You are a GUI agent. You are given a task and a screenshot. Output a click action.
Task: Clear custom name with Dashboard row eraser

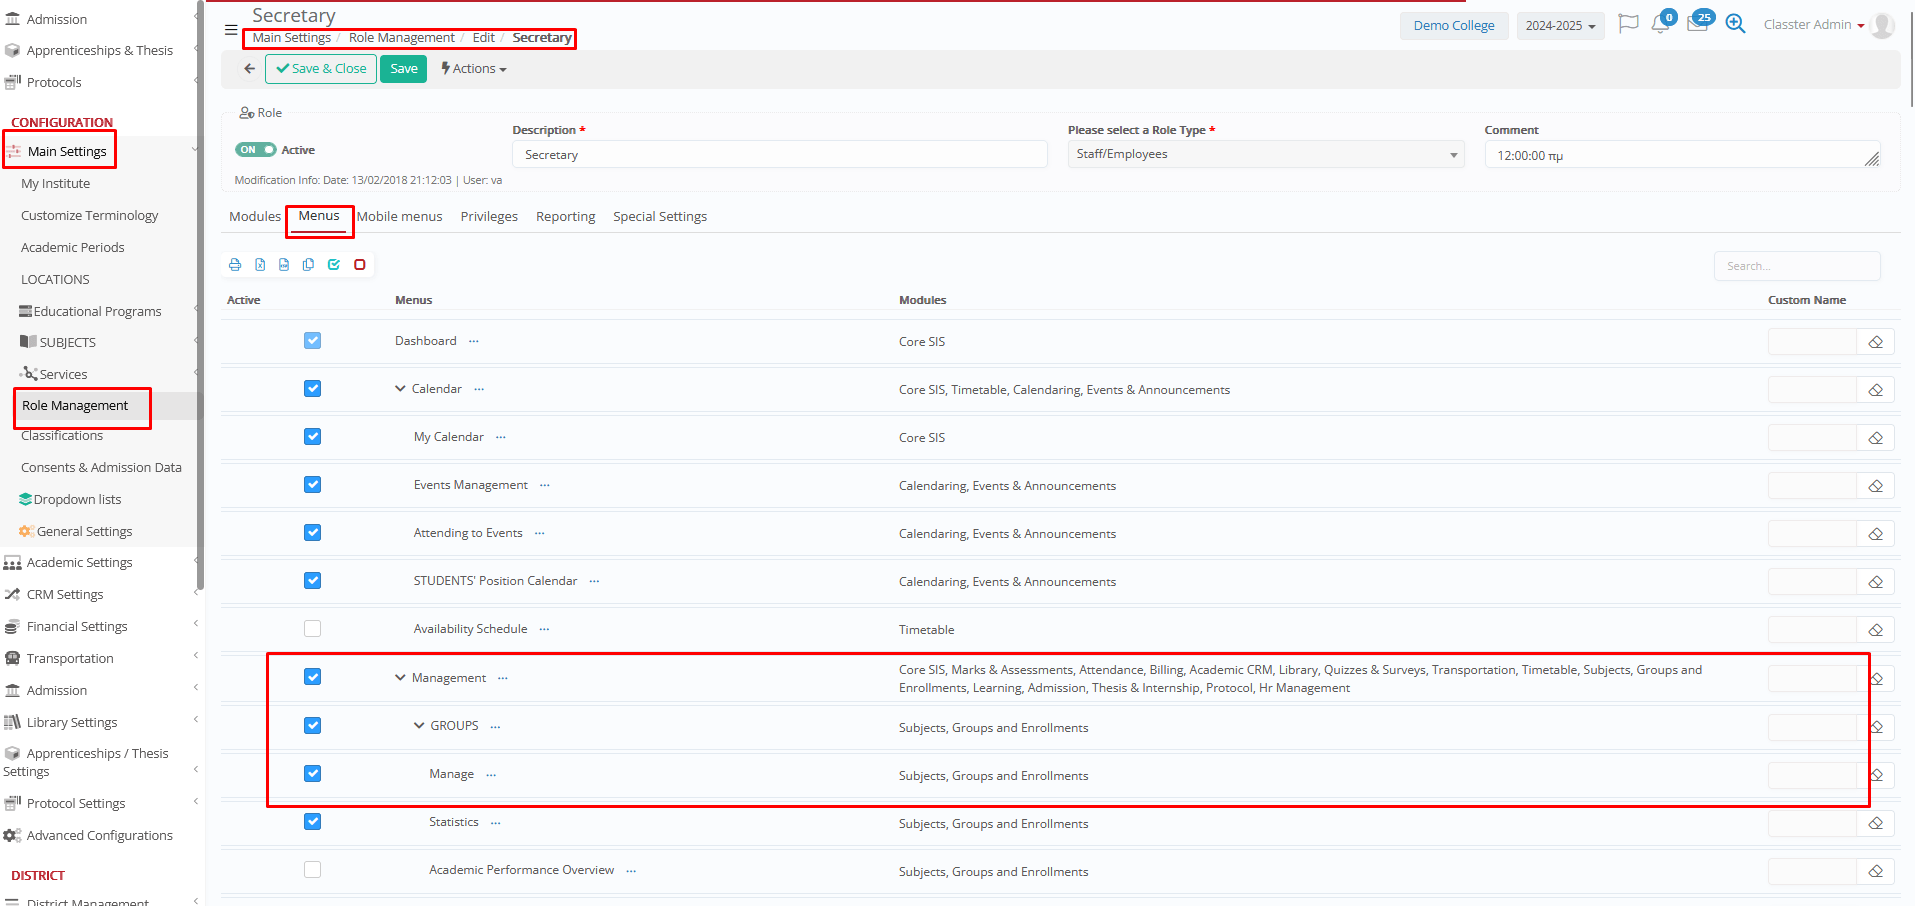click(x=1875, y=342)
